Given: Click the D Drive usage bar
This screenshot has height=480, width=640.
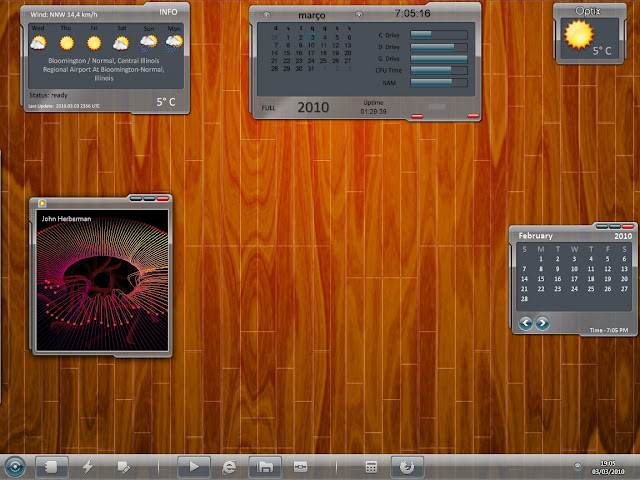Looking at the screenshot, I should [x=439, y=47].
